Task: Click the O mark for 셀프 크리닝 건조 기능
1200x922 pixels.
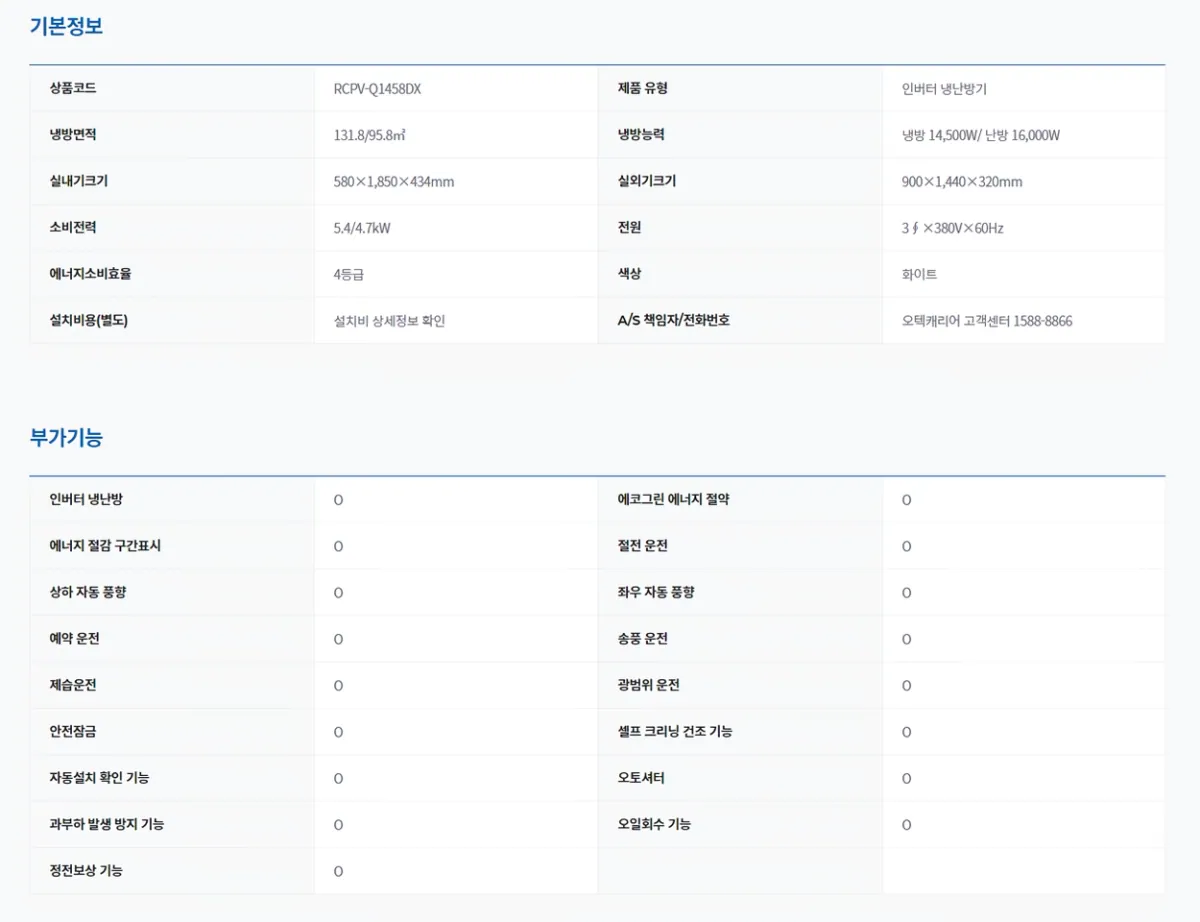Action: (x=906, y=732)
